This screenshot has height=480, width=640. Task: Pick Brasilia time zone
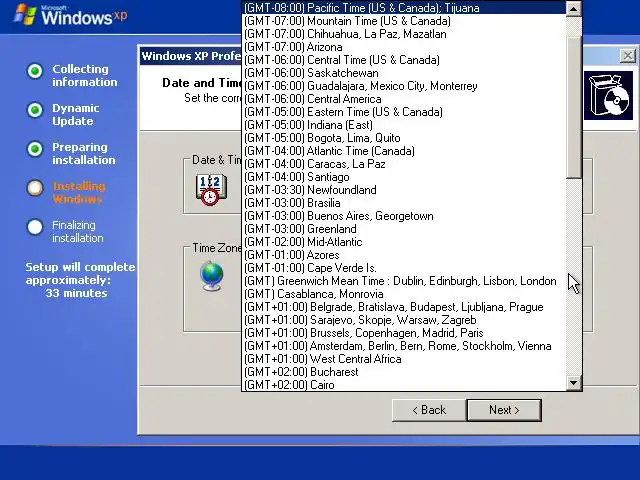point(404,203)
